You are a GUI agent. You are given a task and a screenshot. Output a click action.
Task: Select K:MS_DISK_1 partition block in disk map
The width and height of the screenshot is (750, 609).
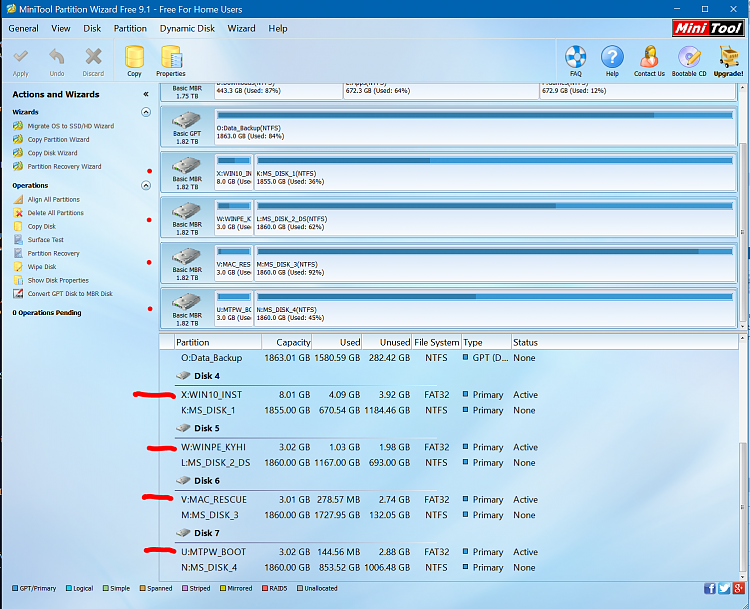[x=495, y=172]
